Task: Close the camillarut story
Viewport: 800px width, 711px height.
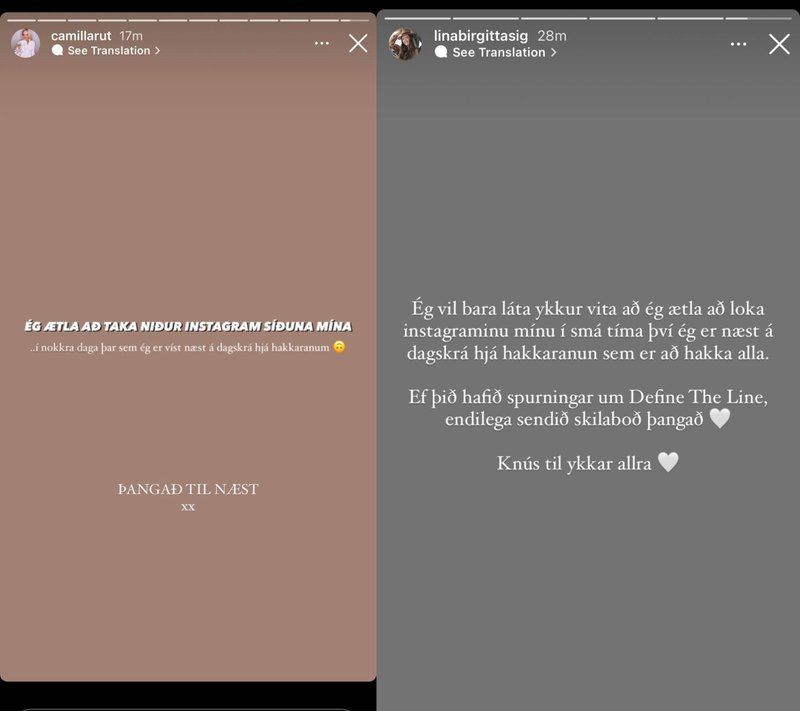Action: click(x=358, y=43)
